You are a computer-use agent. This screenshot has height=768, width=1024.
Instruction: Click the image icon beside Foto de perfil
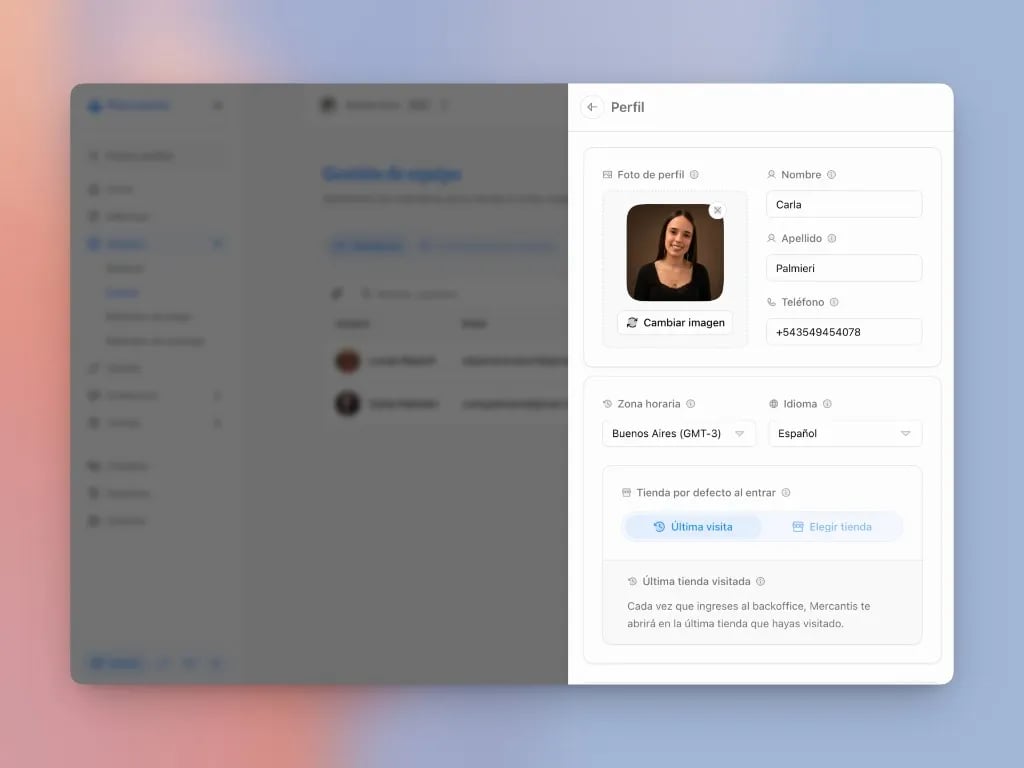pyautogui.click(x=607, y=174)
